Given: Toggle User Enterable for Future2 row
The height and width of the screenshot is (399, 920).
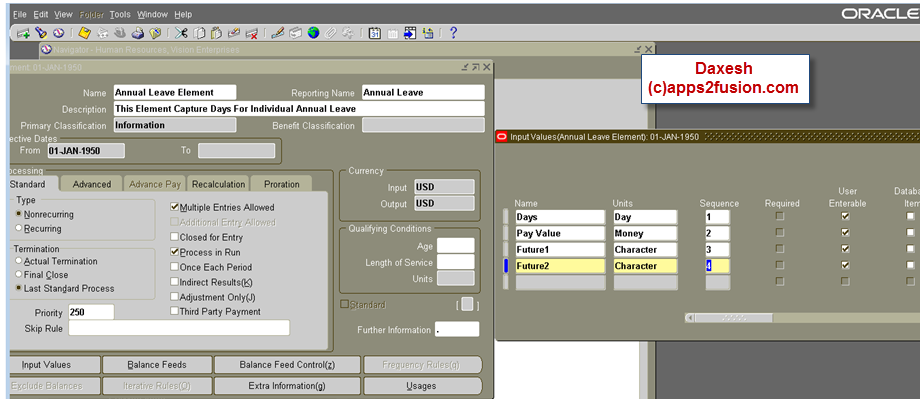Looking at the screenshot, I should click(x=845, y=265).
